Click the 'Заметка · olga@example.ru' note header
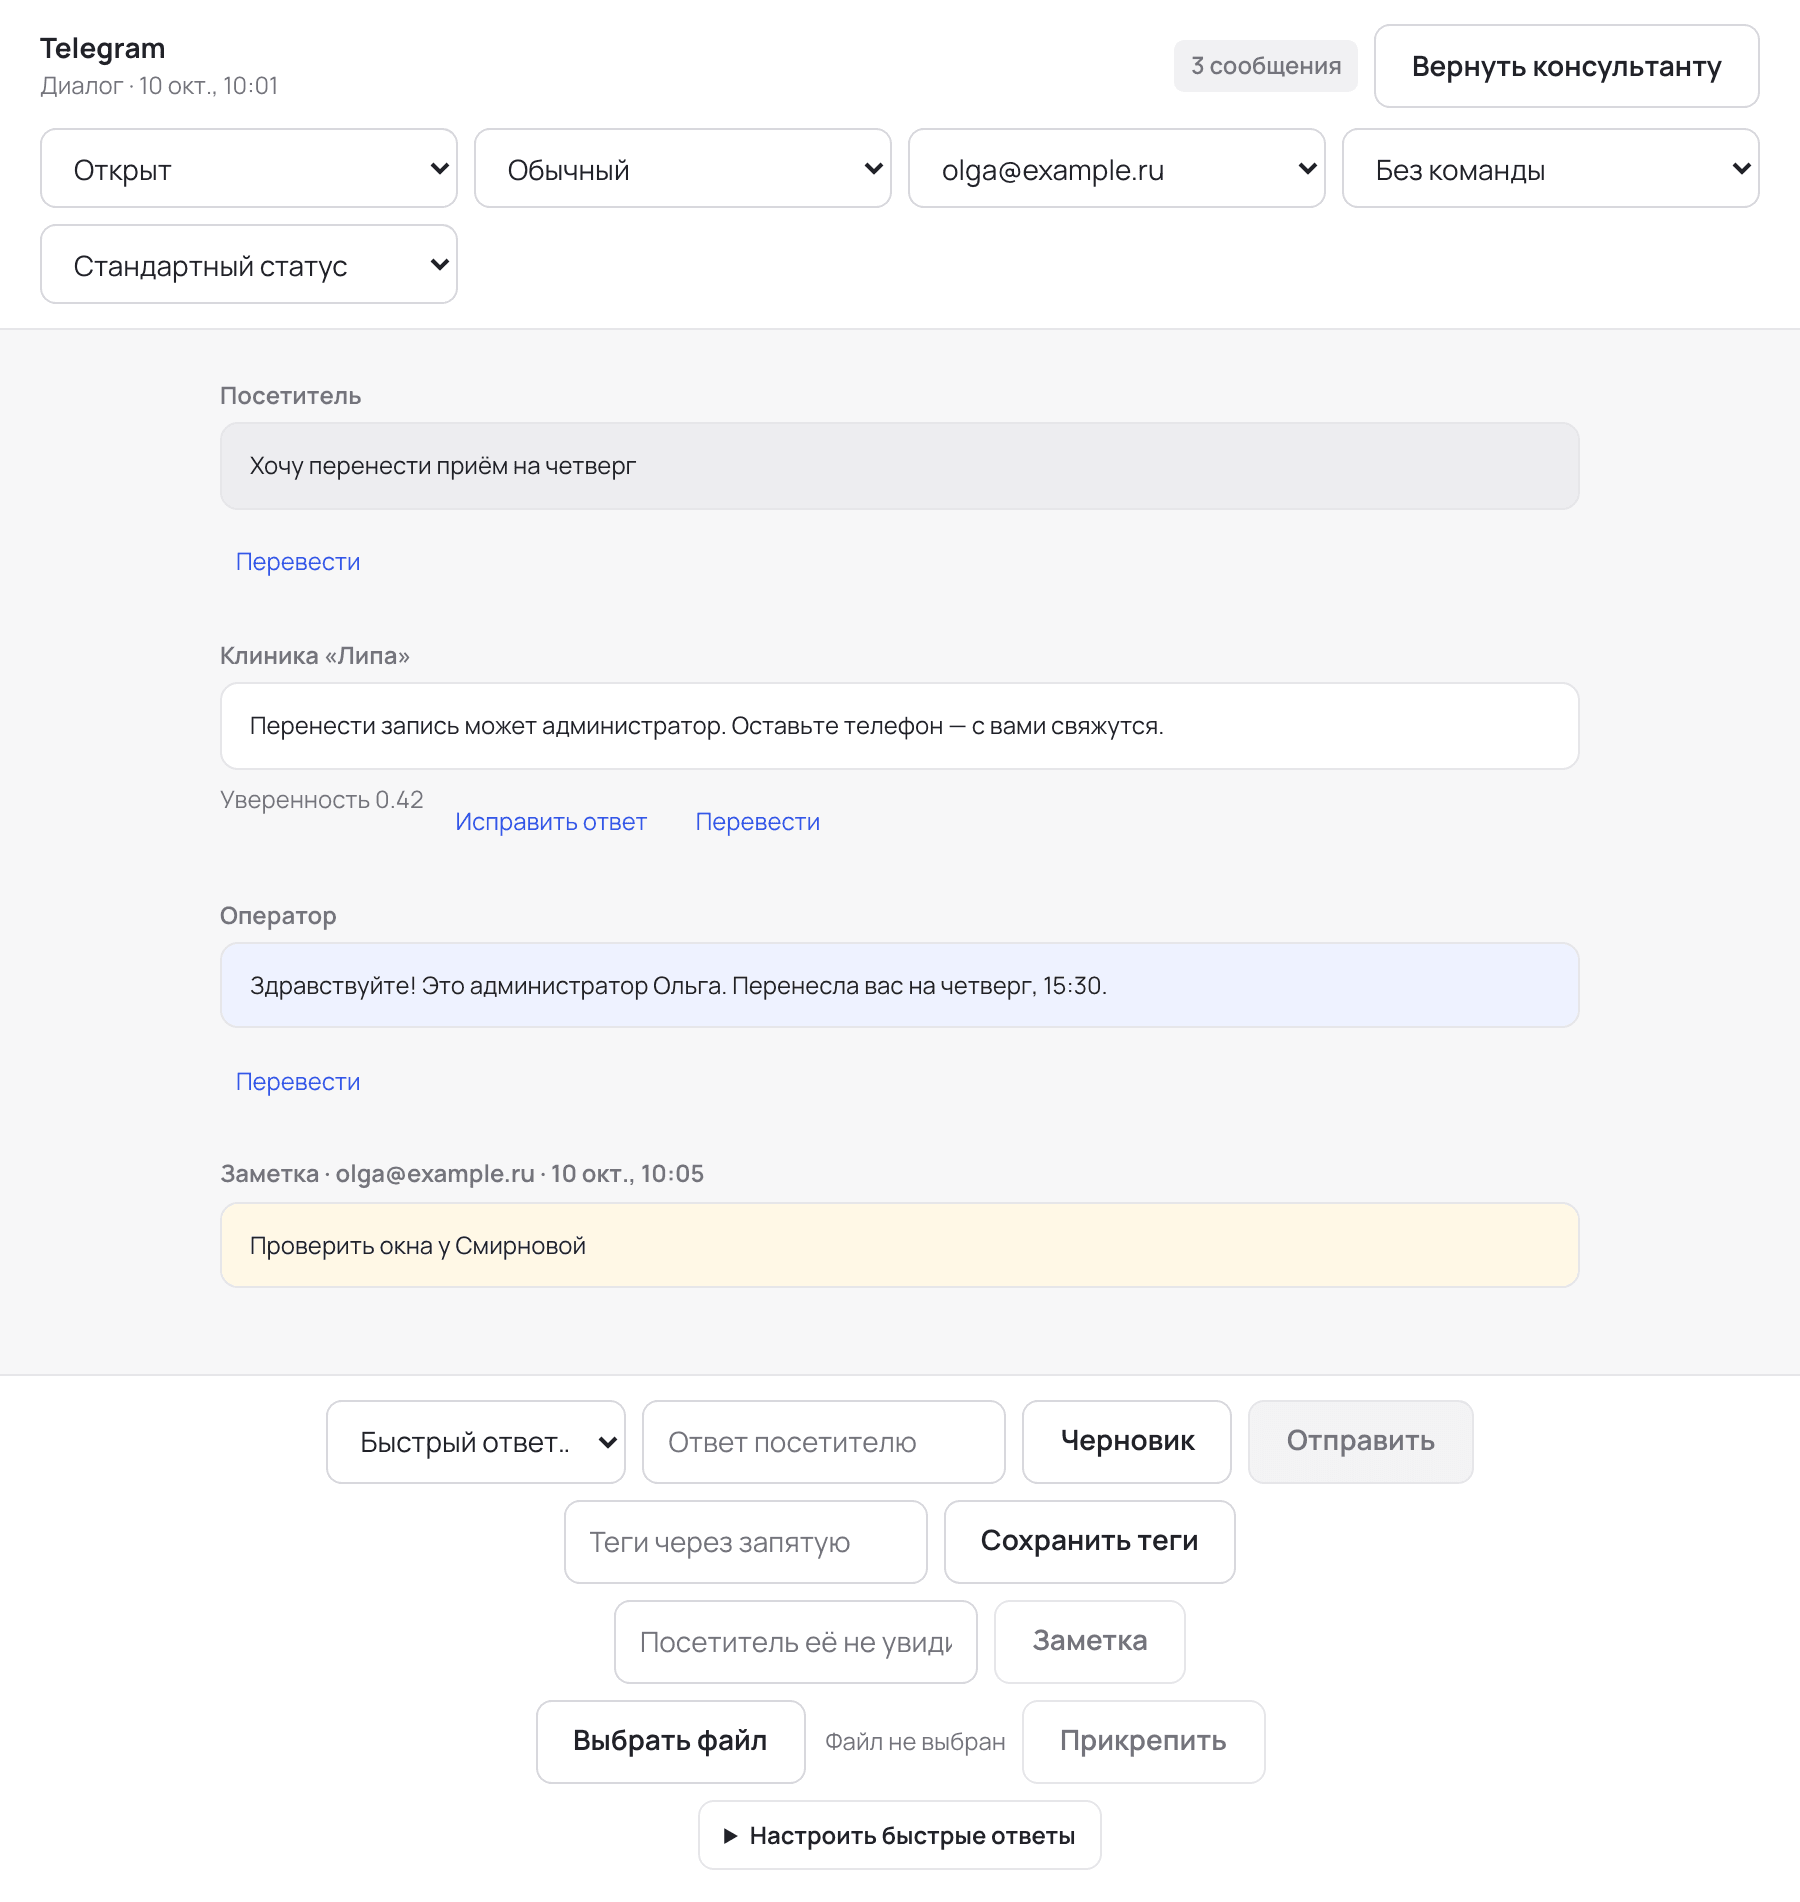Screen dimensions: 1800x1902 [x=462, y=1174]
